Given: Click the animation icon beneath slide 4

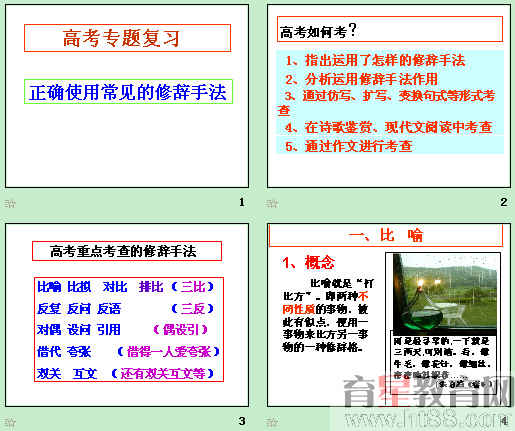Looking at the screenshot, I should (272, 422).
